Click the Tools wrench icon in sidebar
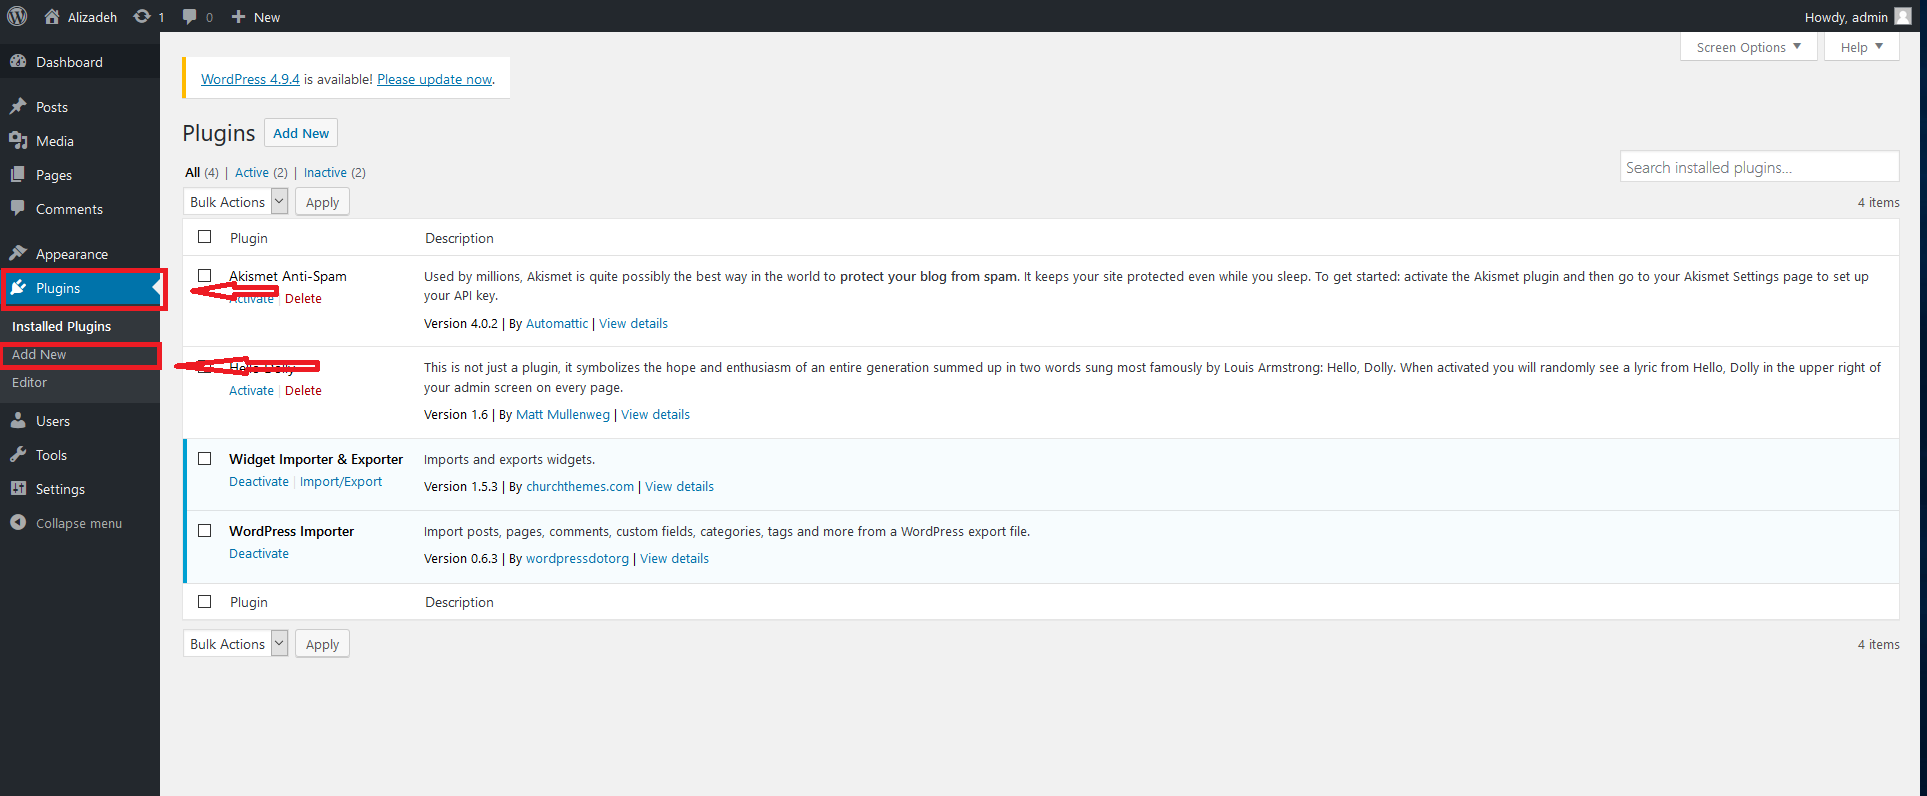This screenshot has height=796, width=1927. [18, 455]
